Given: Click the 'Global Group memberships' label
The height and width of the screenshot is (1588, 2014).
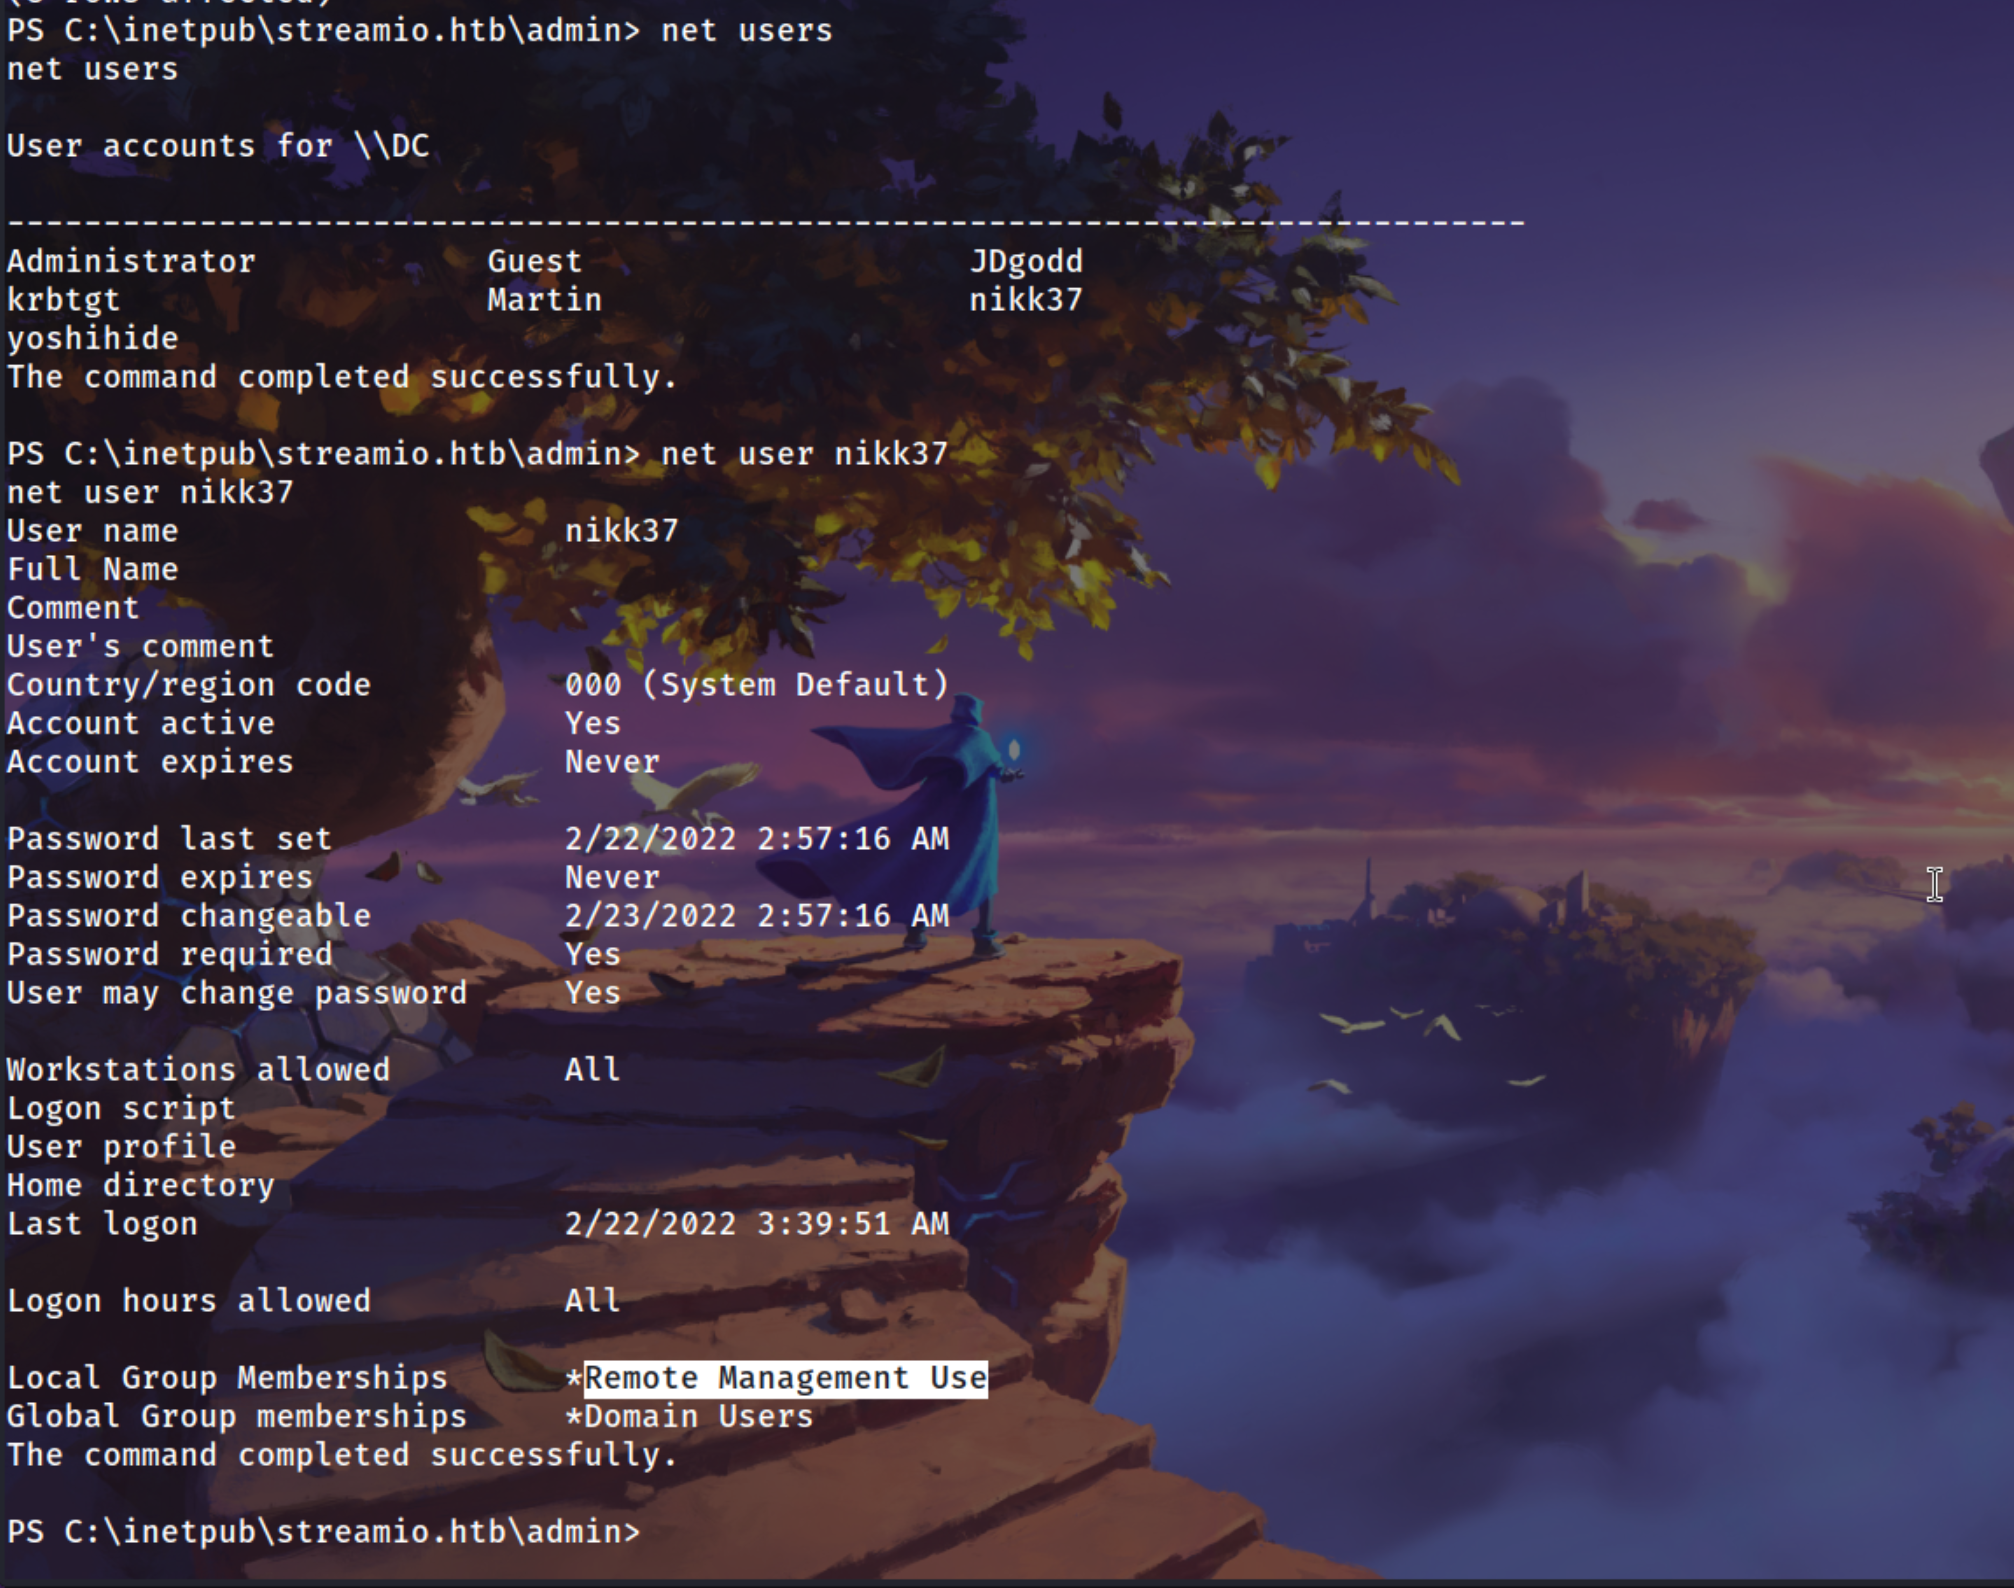Looking at the screenshot, I should coord(237,1416).
